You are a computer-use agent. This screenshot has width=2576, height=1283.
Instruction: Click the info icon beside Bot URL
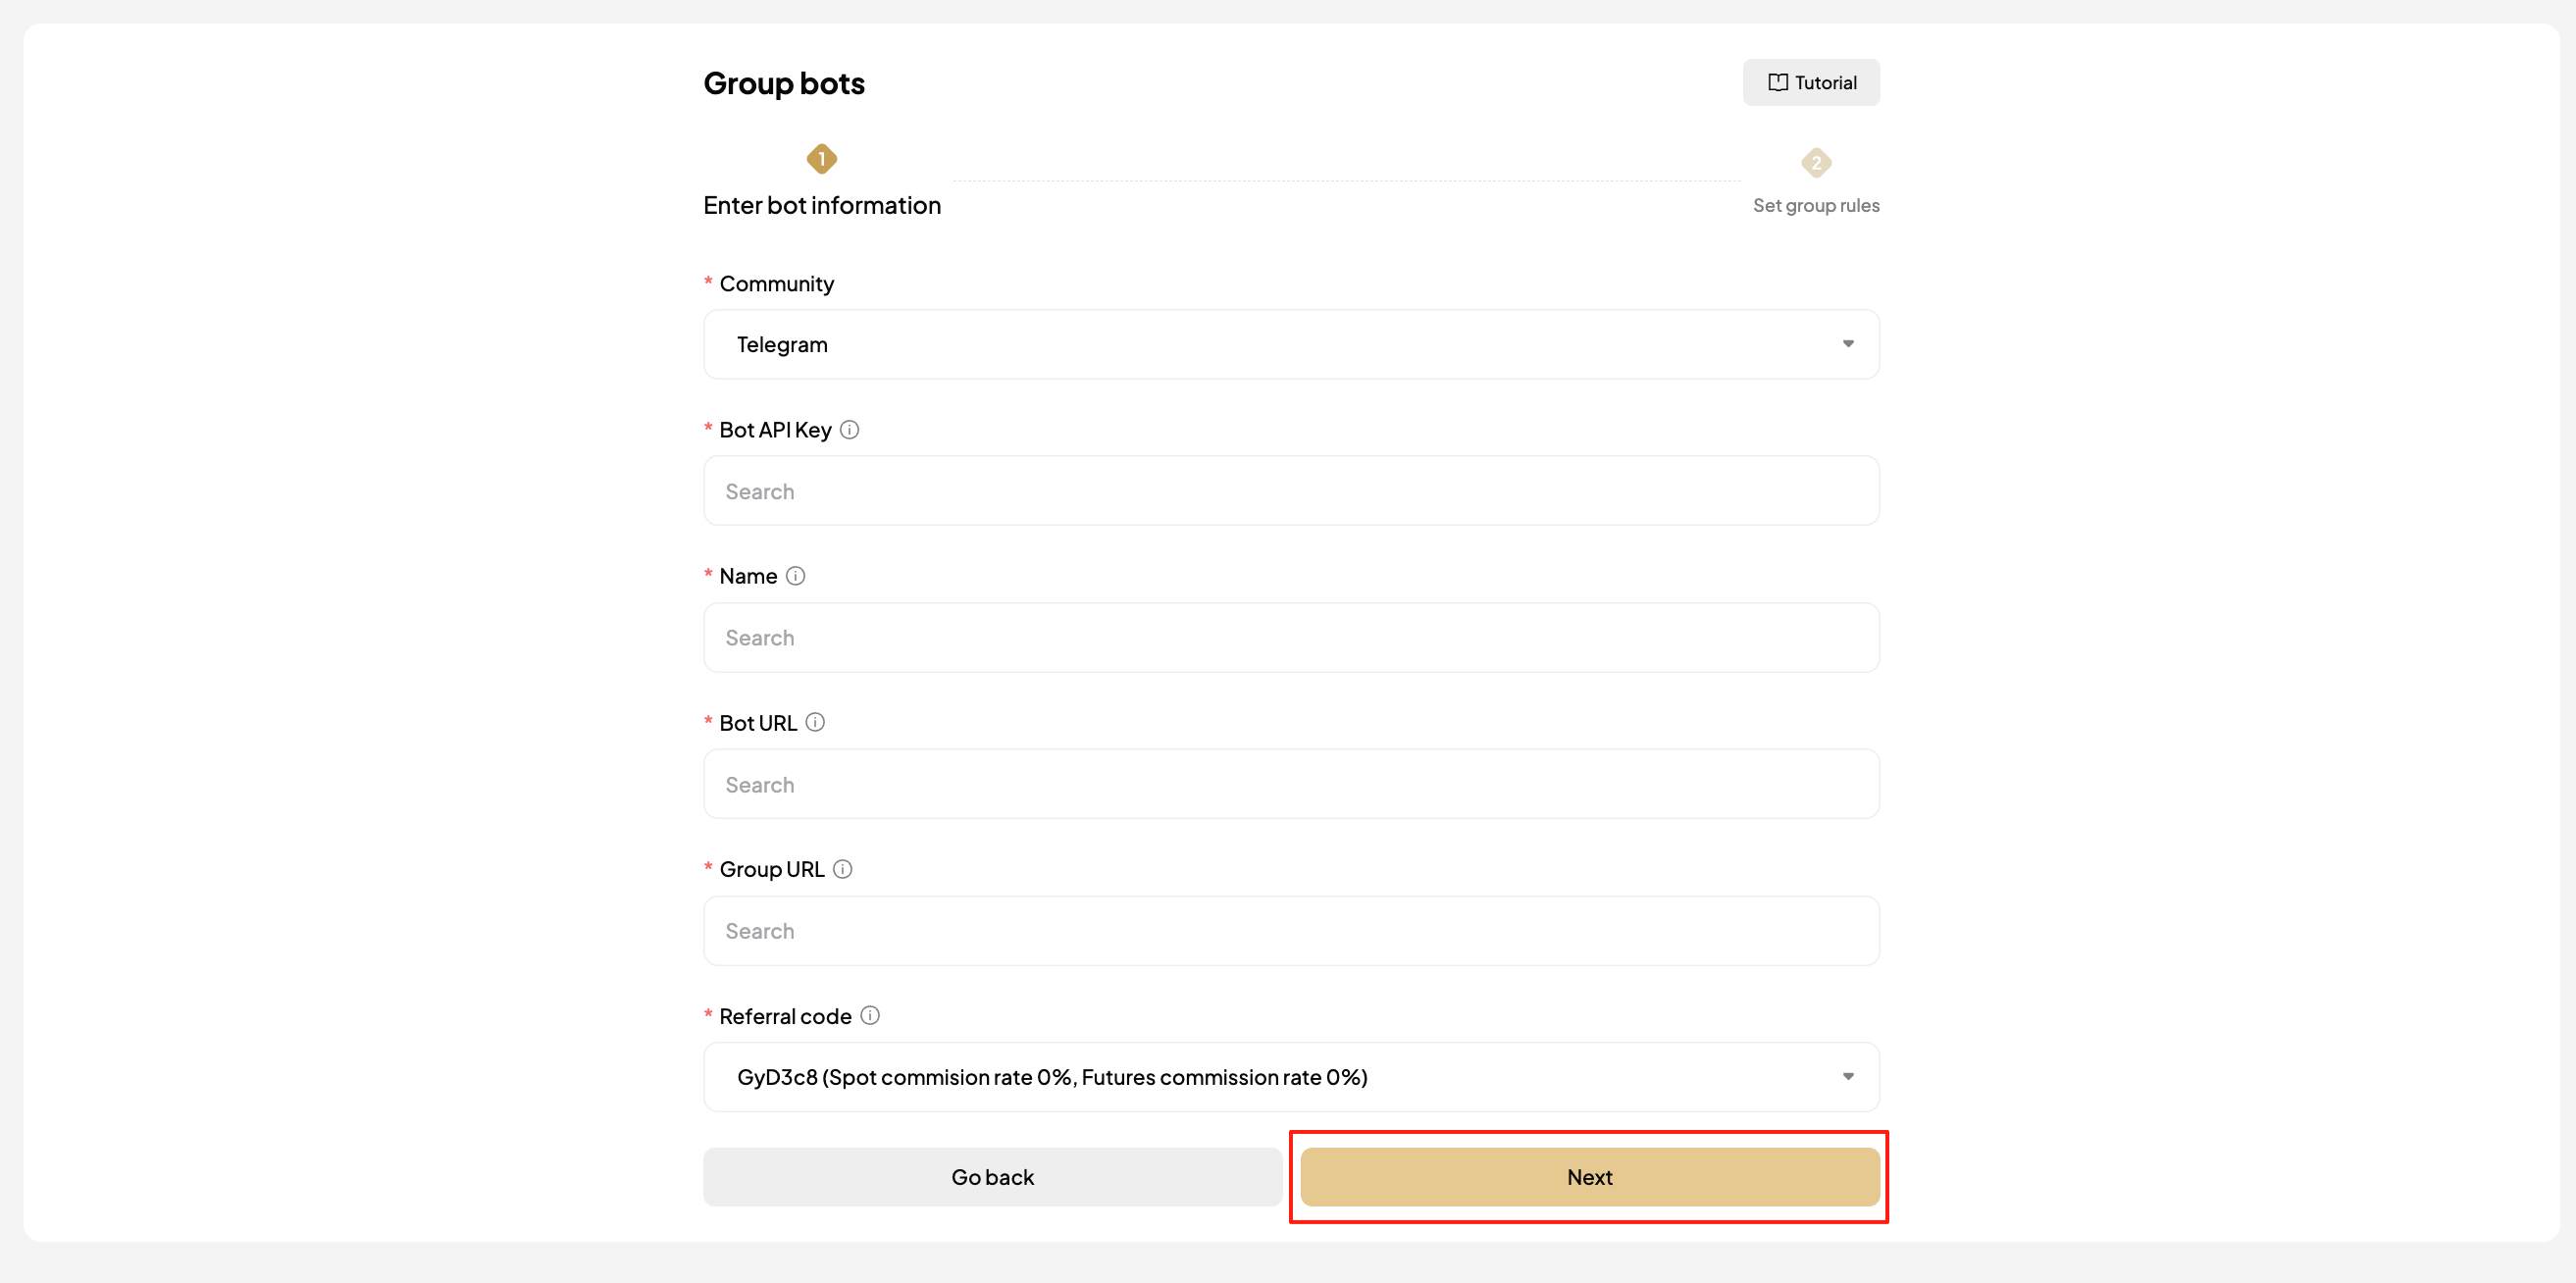(815, 722)
